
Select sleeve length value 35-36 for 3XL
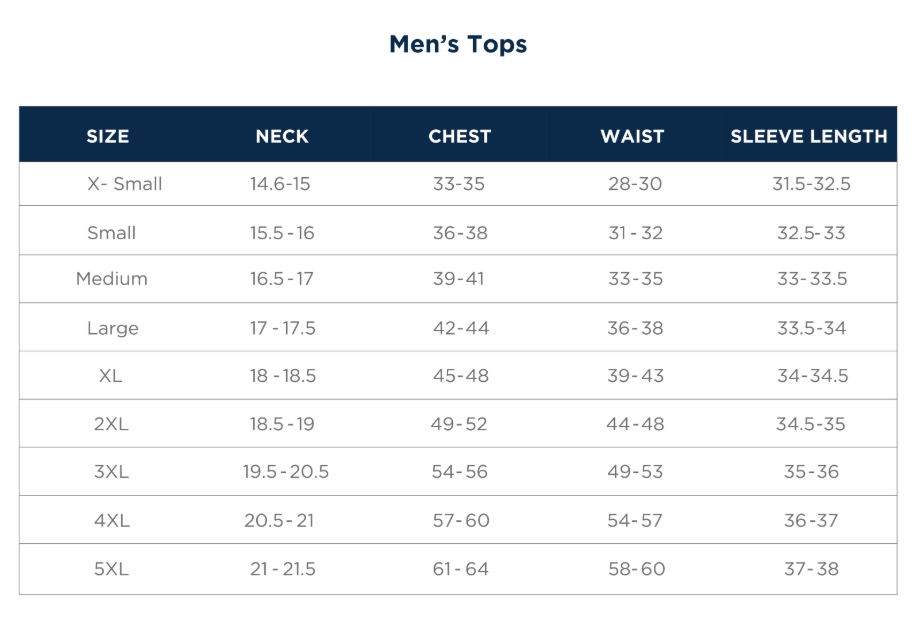(811, 472)
